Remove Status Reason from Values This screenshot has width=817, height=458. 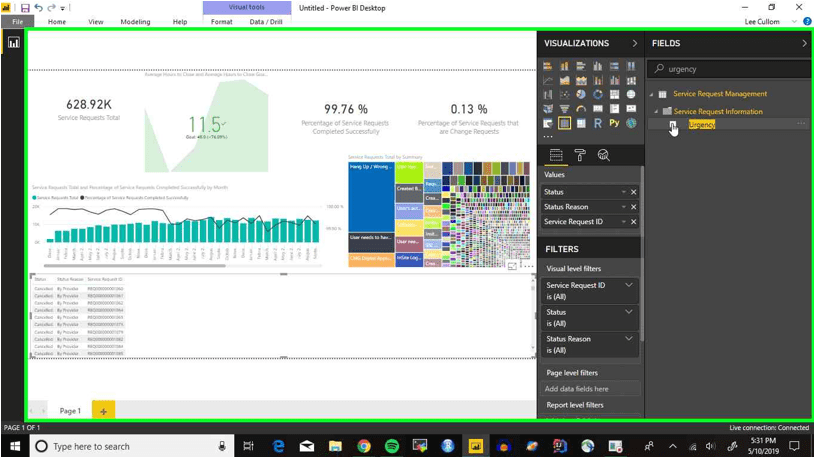coord(634,207)
